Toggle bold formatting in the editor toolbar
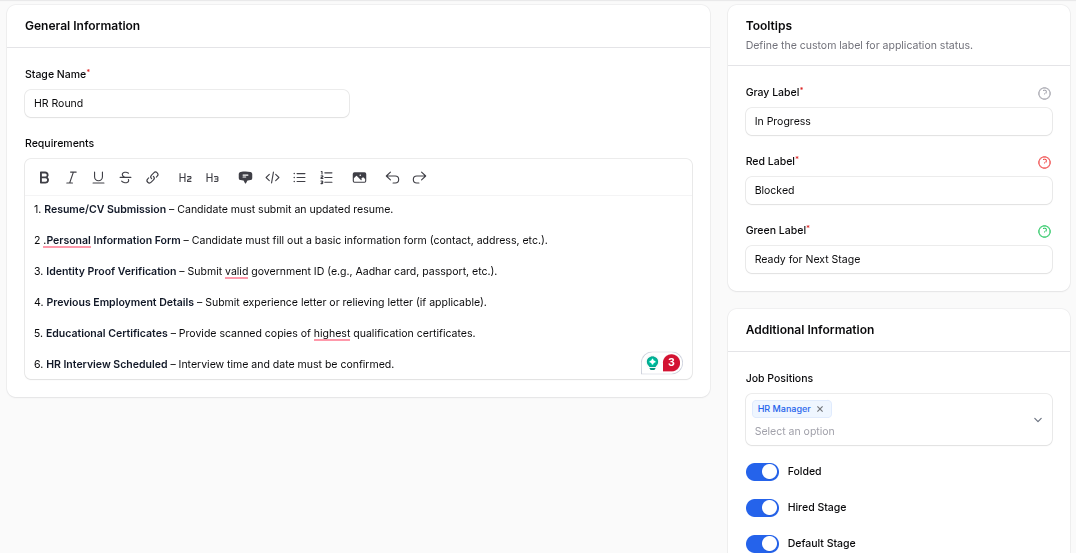1076x553 pixels. click(44, 178)
